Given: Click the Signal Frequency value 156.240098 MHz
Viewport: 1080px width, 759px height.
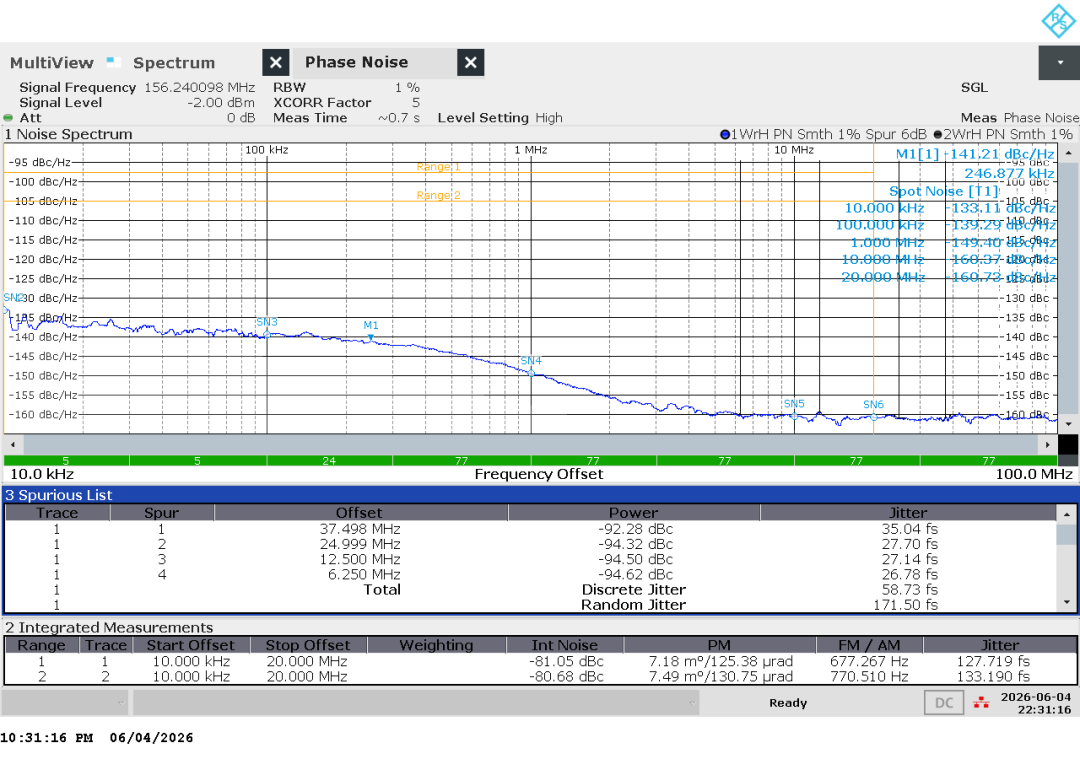Looking at the screenshot, I should (x=199, y=87).
